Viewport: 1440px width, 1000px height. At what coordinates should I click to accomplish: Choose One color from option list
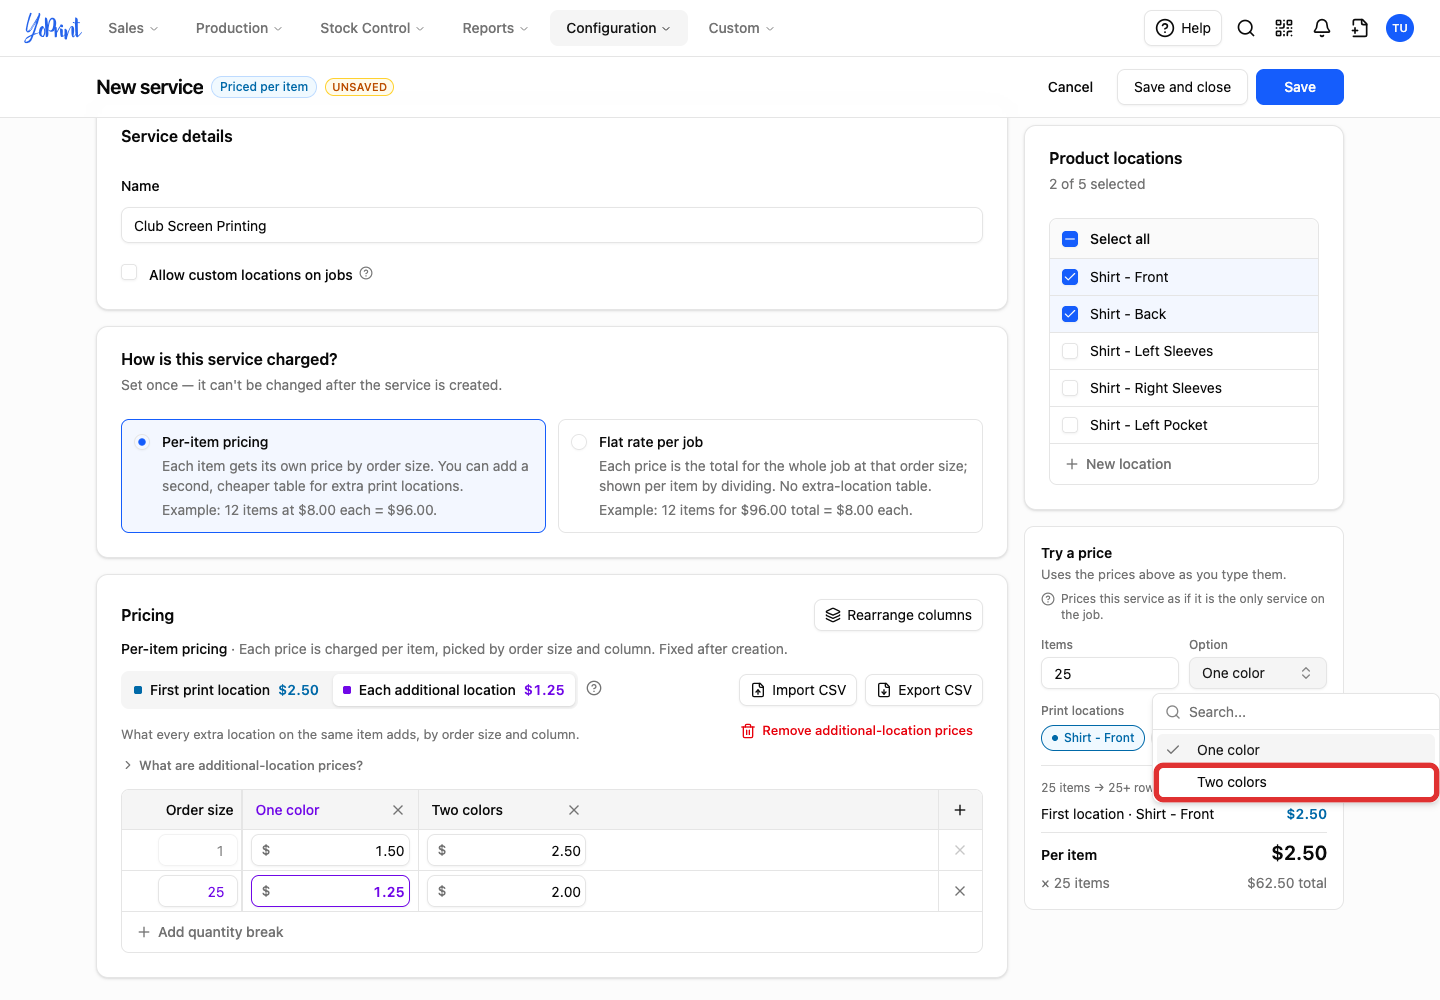coord(1296,750)
